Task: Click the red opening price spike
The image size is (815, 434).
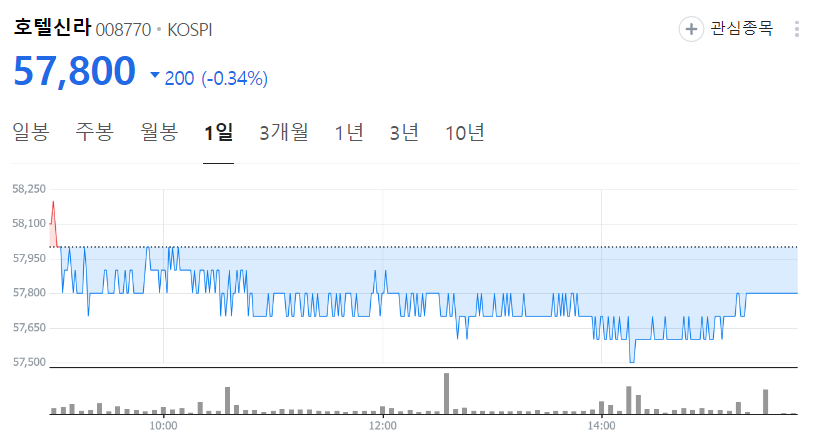Action: [x=54, y=223]
